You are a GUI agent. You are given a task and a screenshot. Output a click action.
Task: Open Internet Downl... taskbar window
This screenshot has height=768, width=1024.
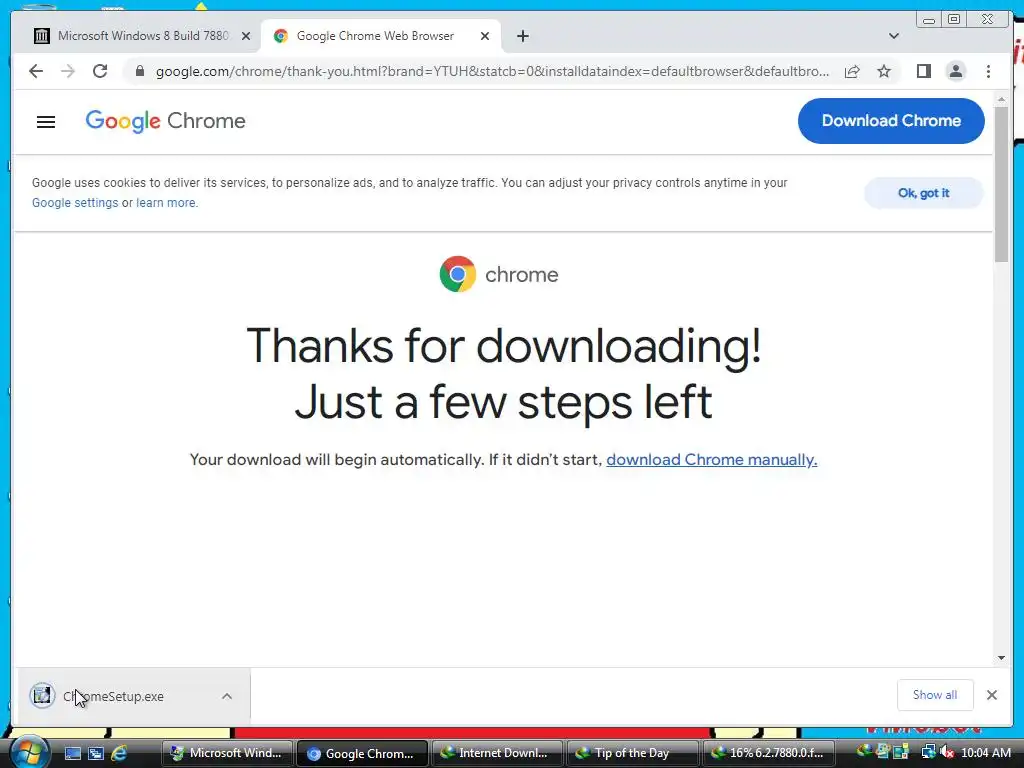coord(496,753)
